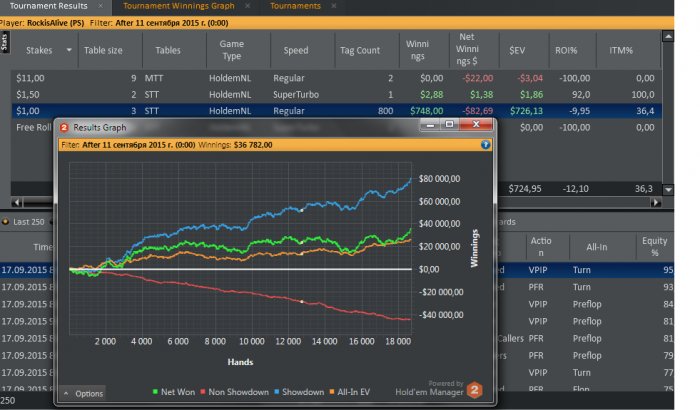Open the Tournament Results tab
The image size is (700, 410).
[48, 6]
